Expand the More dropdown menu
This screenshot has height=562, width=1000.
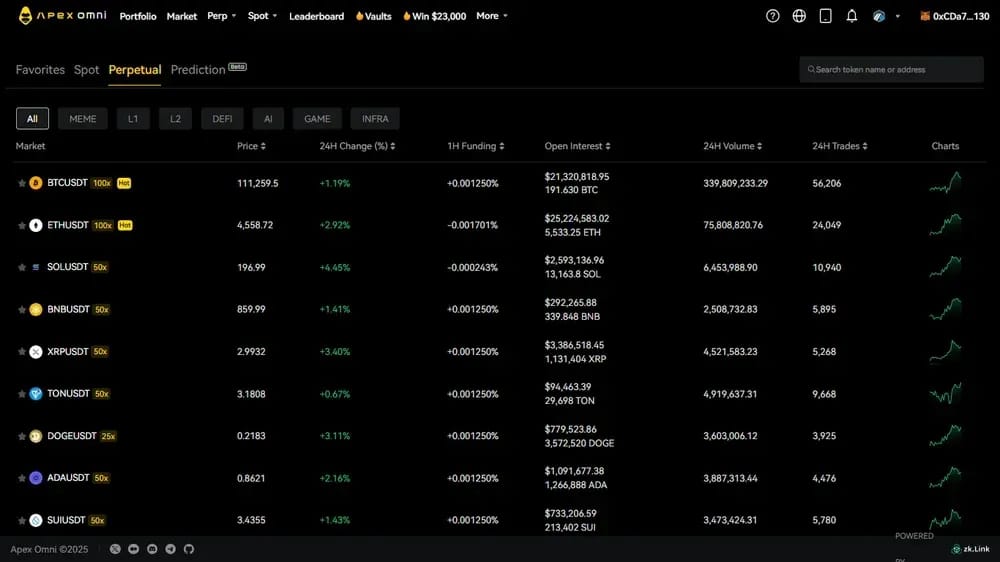point(492,16)
